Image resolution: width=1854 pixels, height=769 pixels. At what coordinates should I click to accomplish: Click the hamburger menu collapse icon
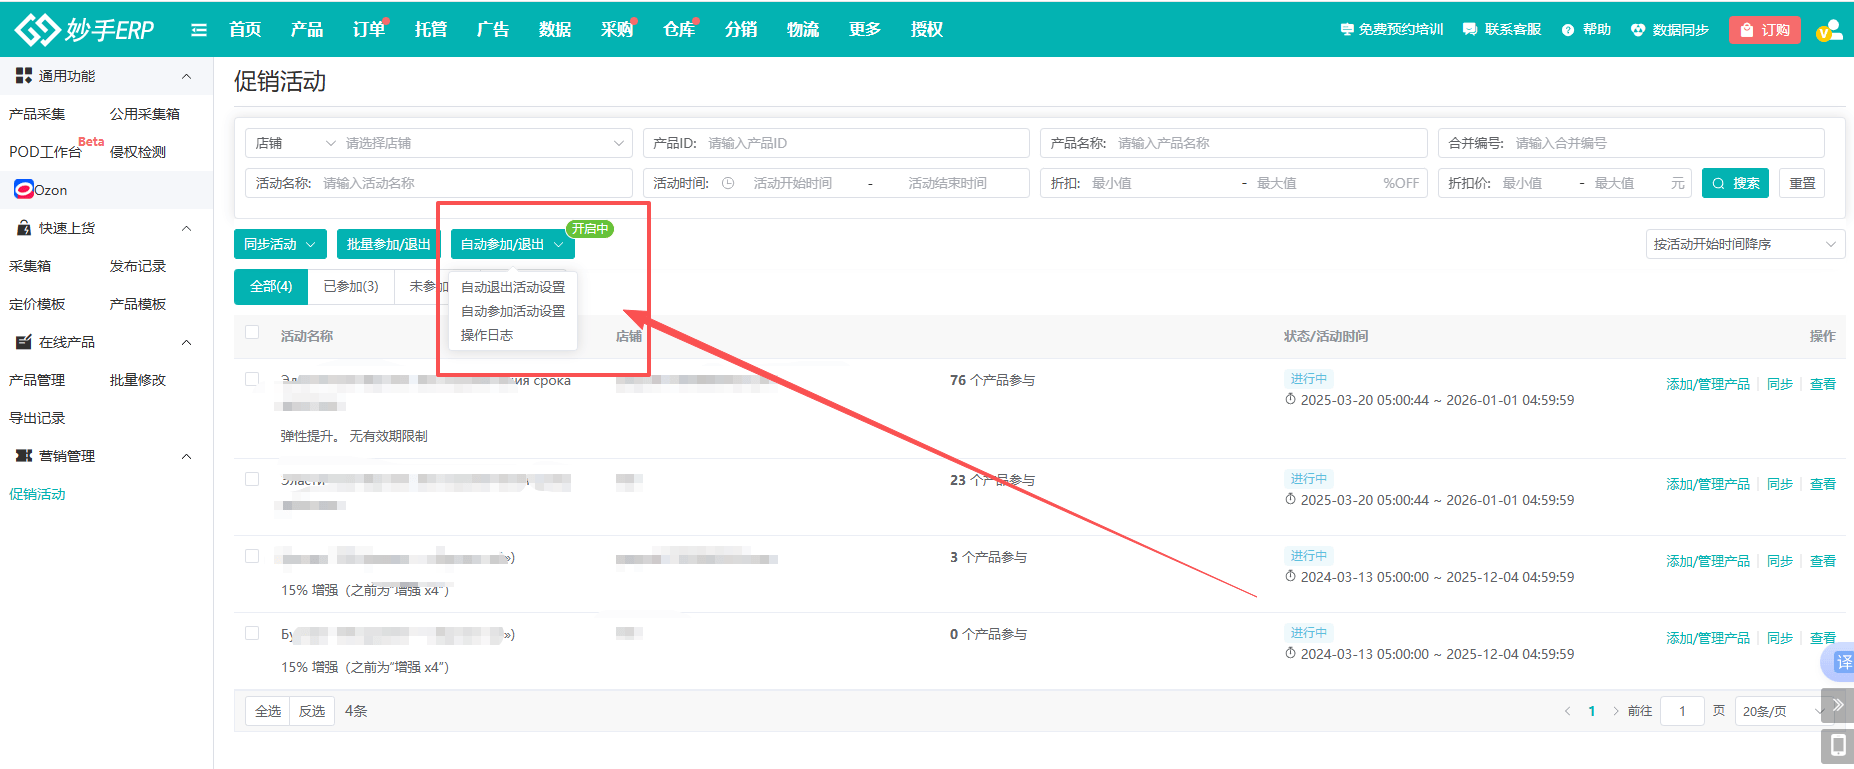coord(199,30)
